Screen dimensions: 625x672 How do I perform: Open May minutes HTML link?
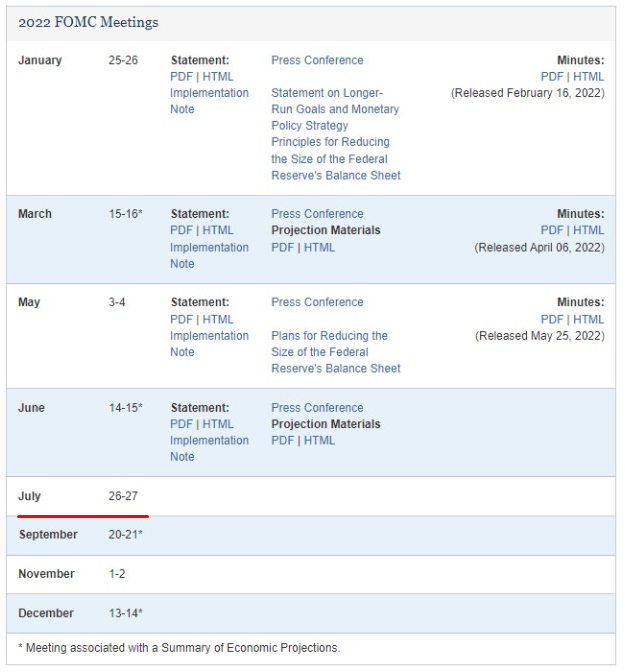pos(589,319)
